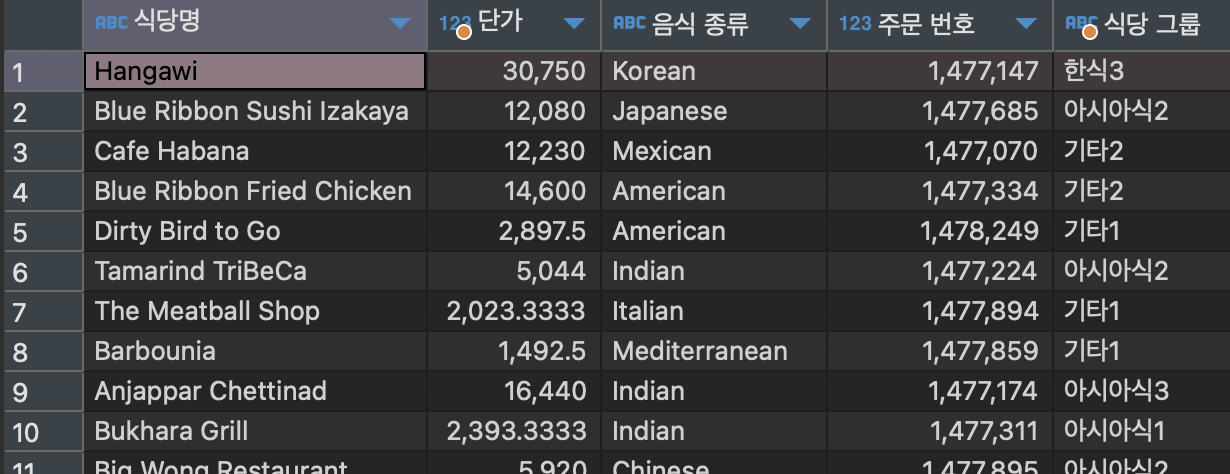Select row number 4 header
This screenshot has width=1230, height=474.
41,191
